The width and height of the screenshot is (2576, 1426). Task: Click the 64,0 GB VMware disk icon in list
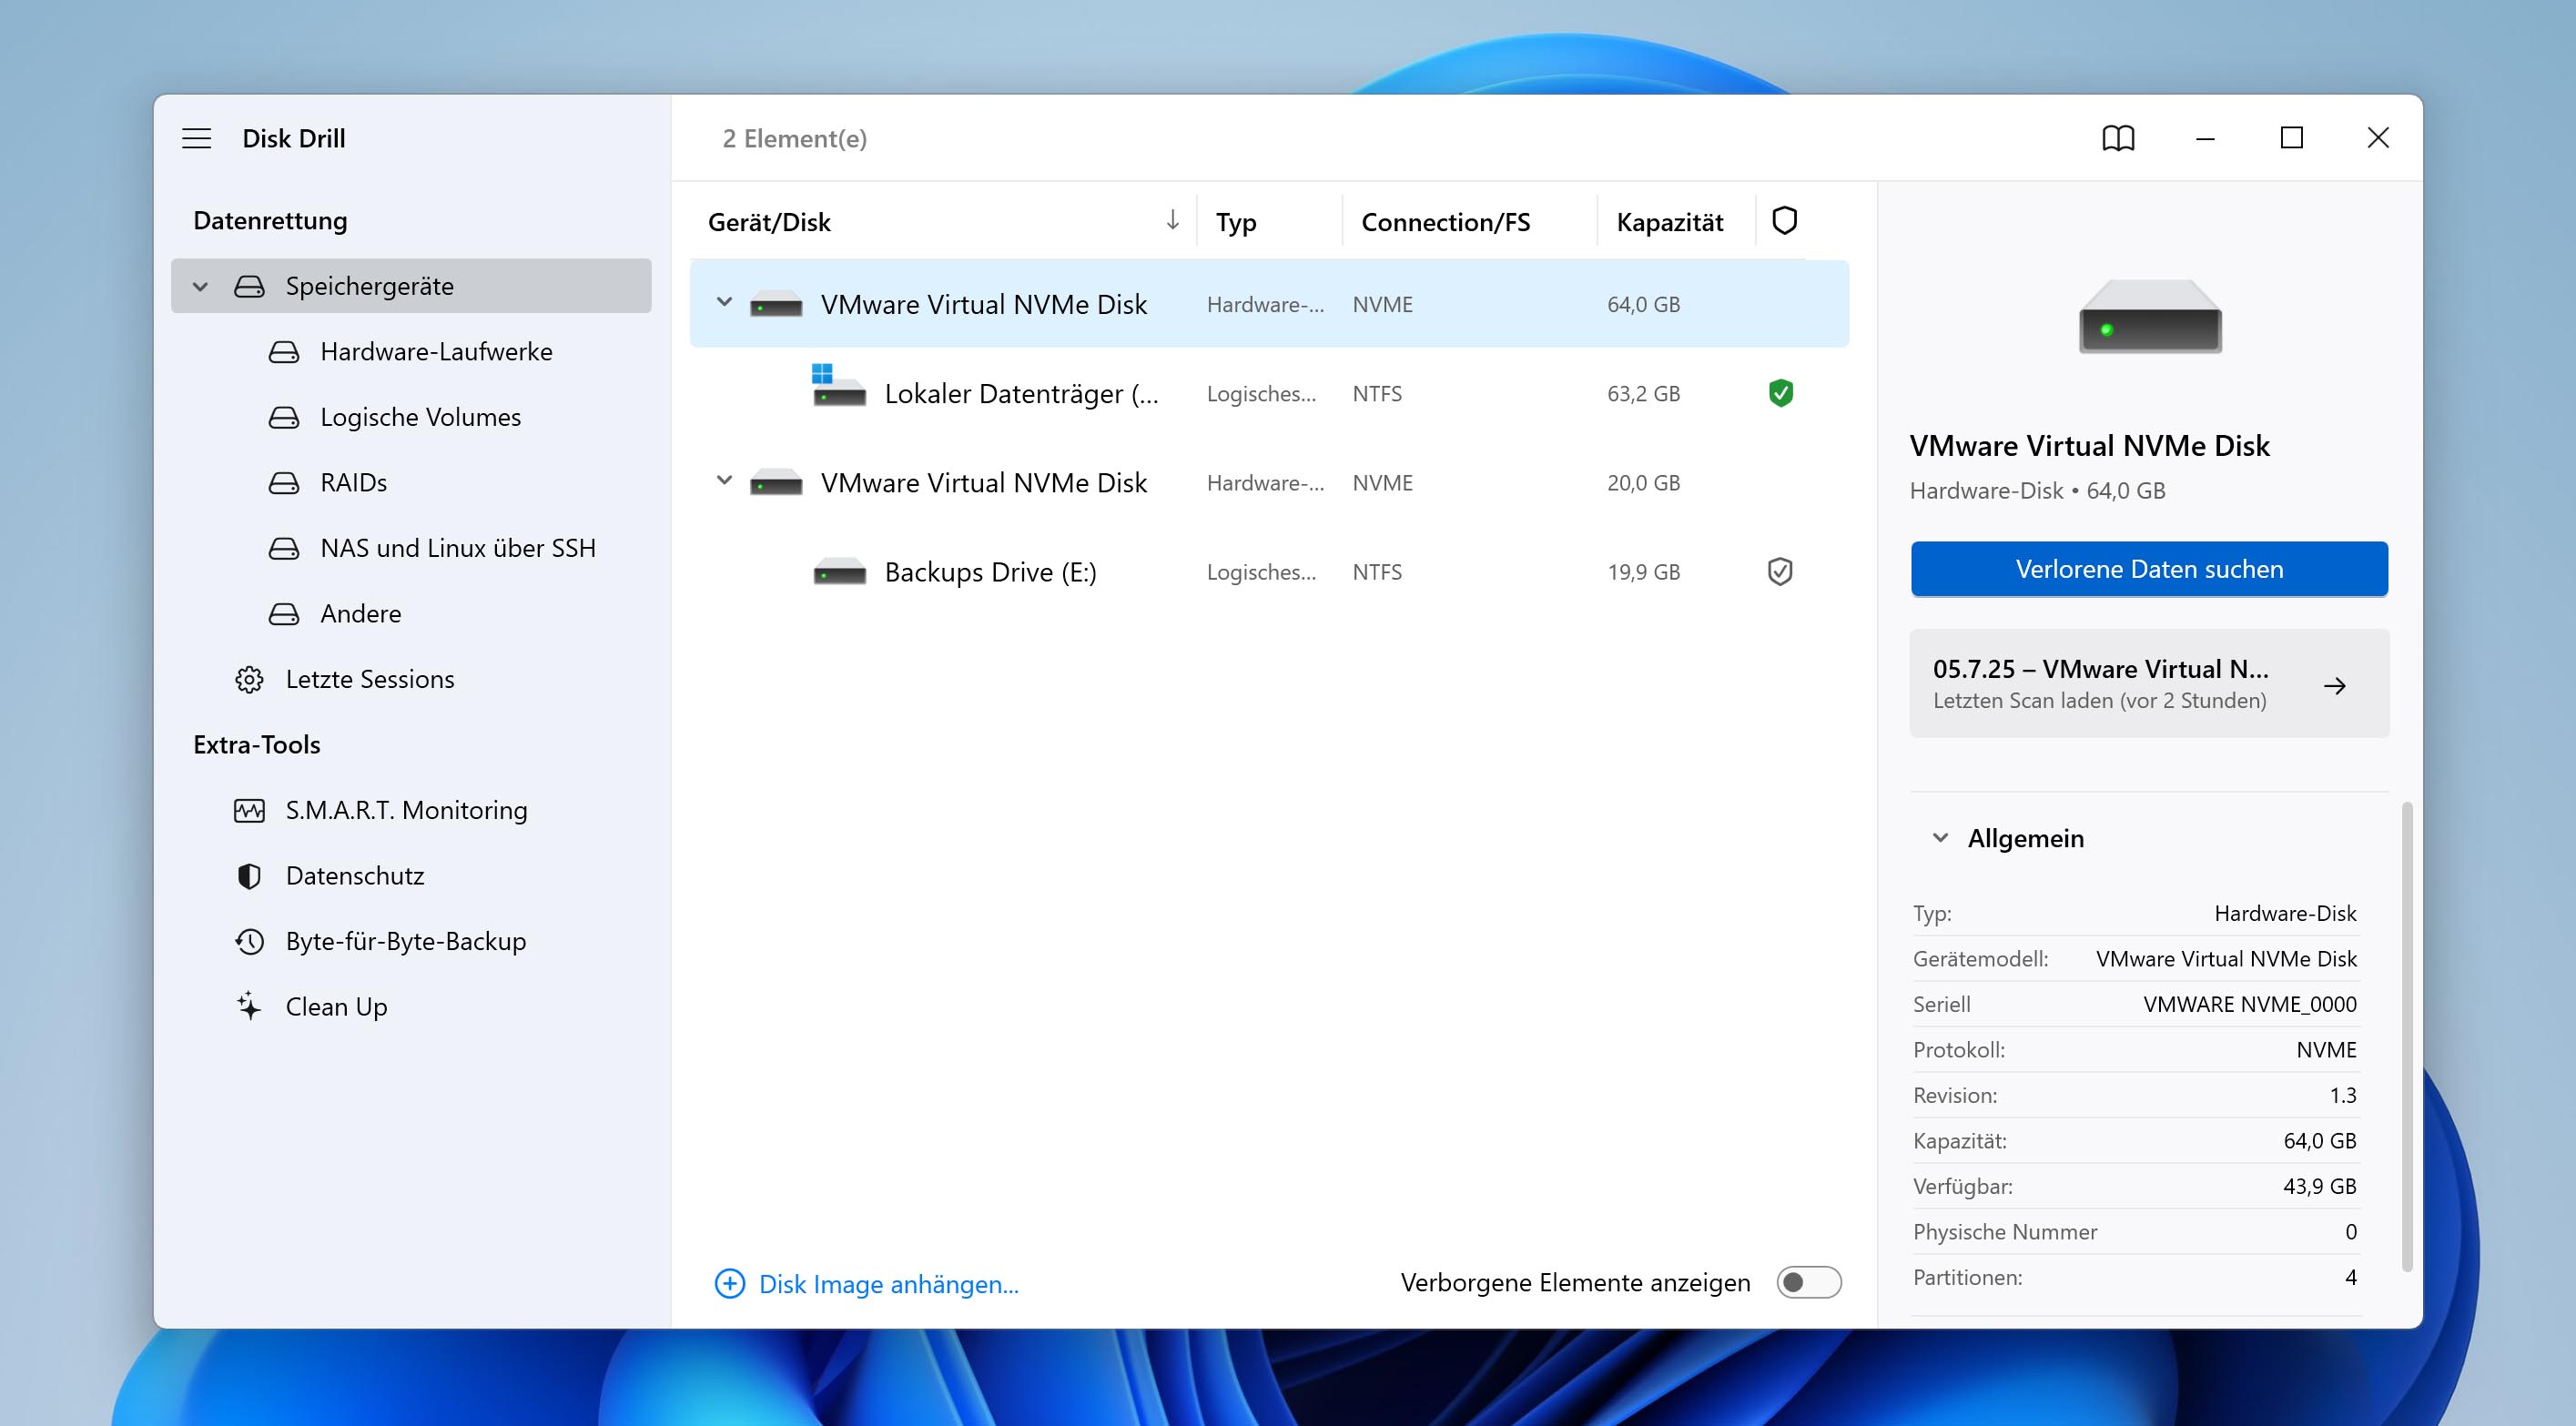tap(776, 304)
